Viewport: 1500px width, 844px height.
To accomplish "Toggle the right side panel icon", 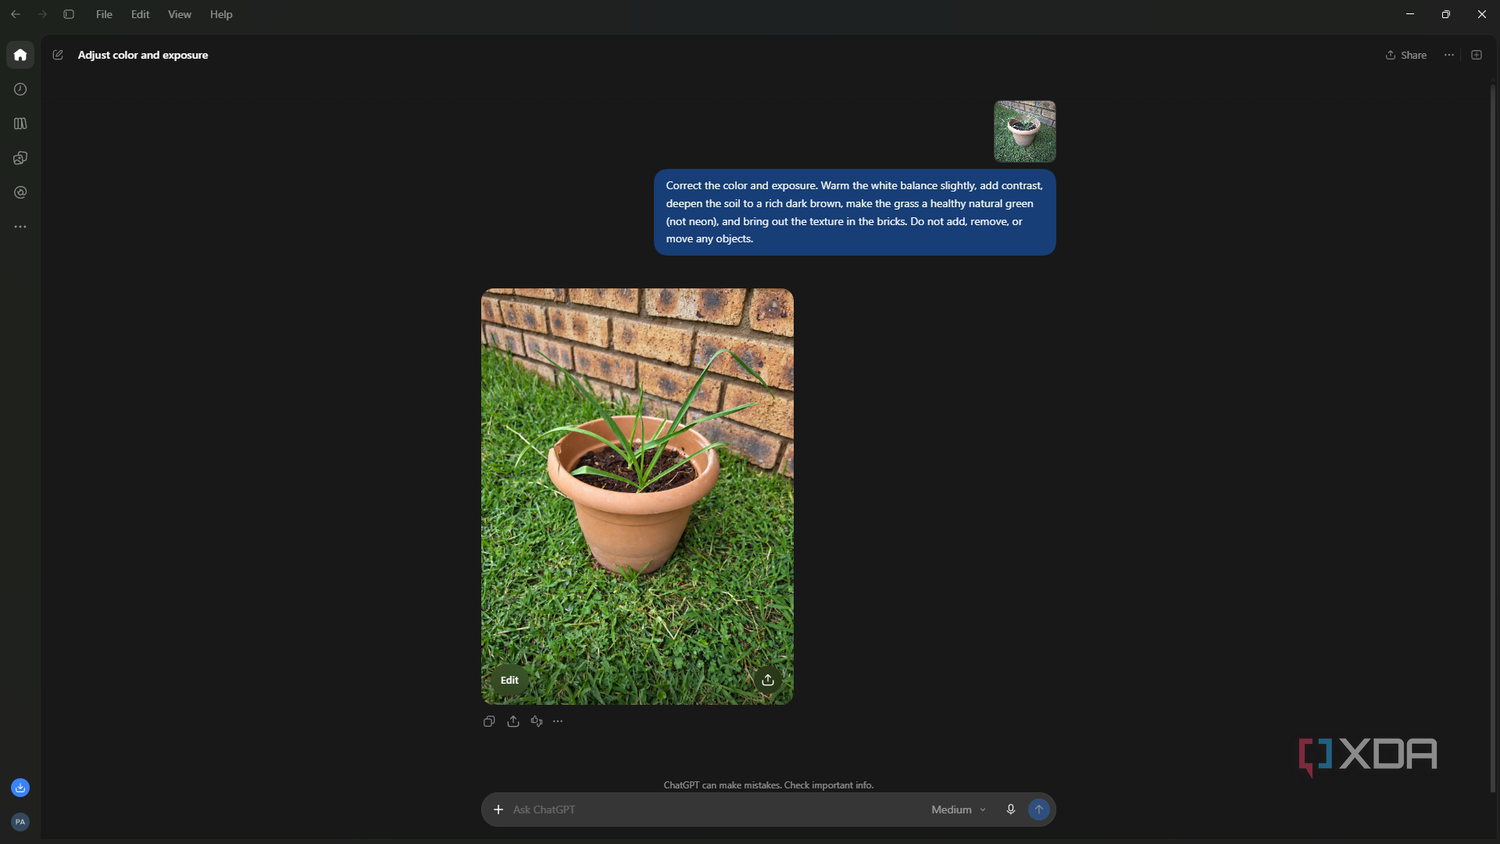I will point(1476,55).
